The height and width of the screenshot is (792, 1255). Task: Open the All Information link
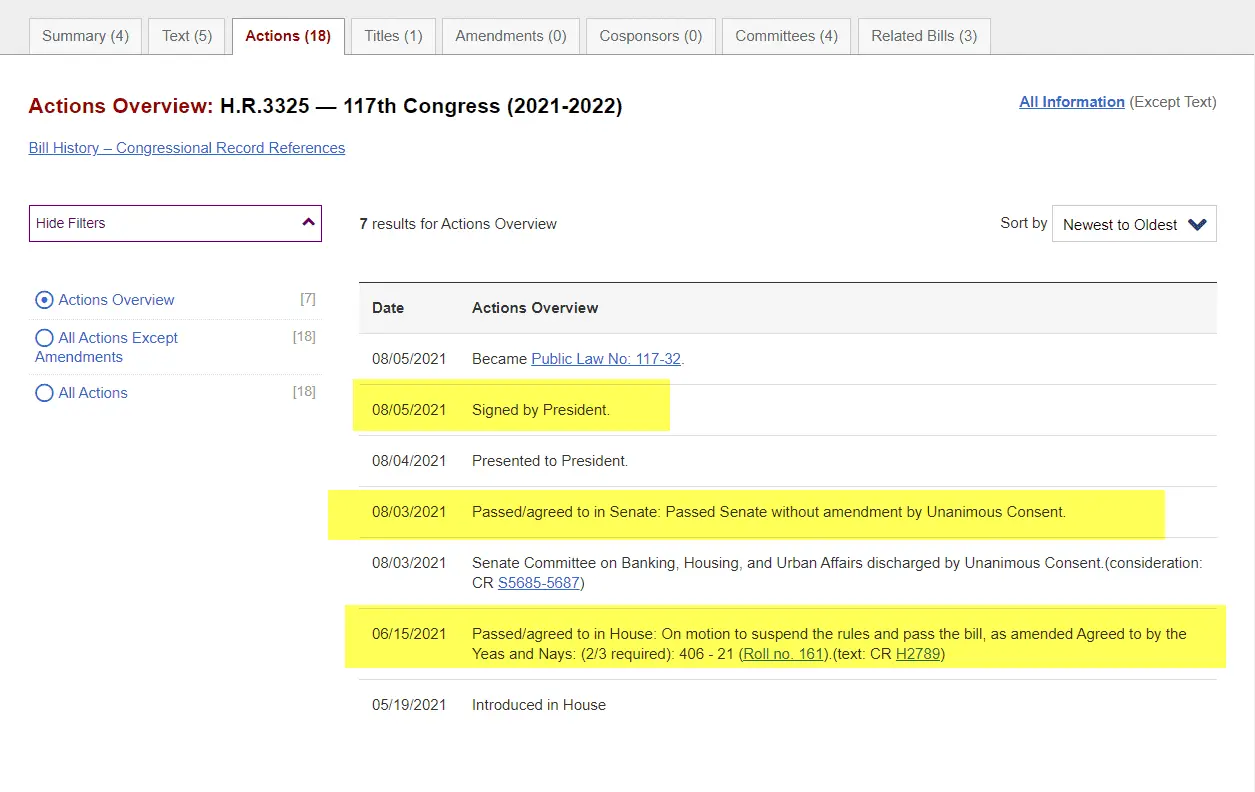click(x=1071, y=102)
